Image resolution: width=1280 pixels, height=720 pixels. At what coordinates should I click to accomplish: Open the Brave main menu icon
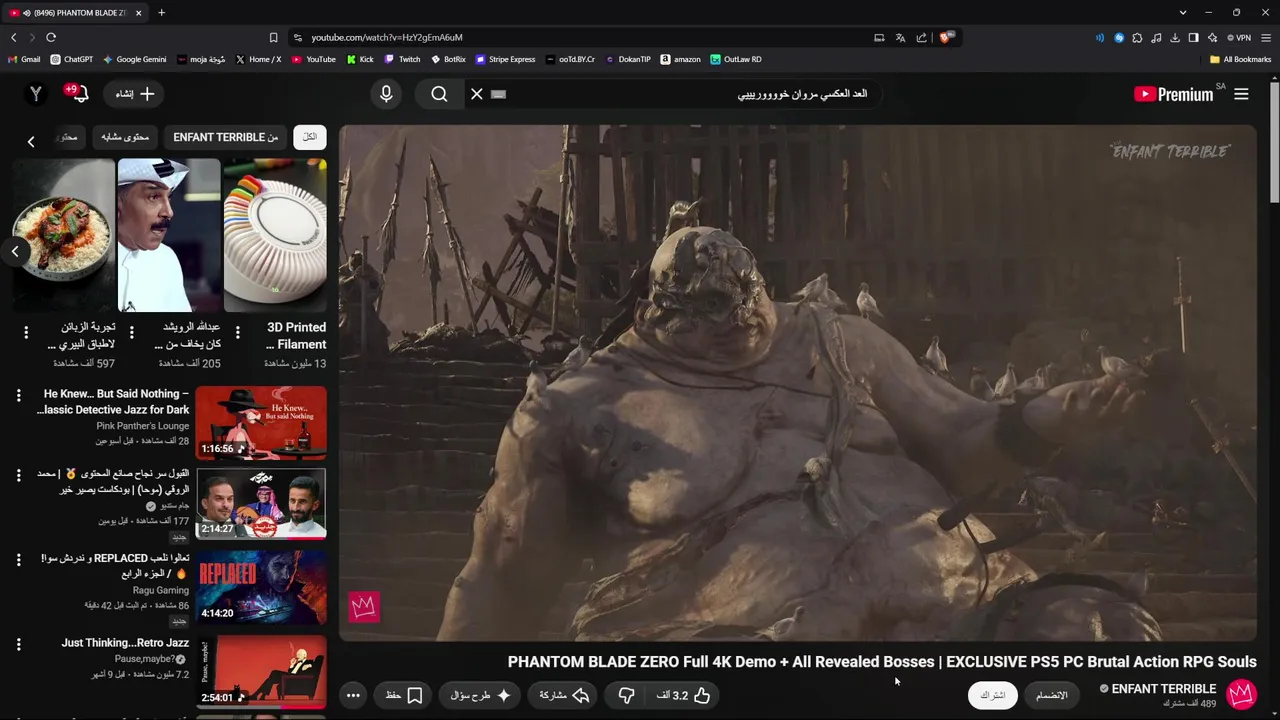1265,38
